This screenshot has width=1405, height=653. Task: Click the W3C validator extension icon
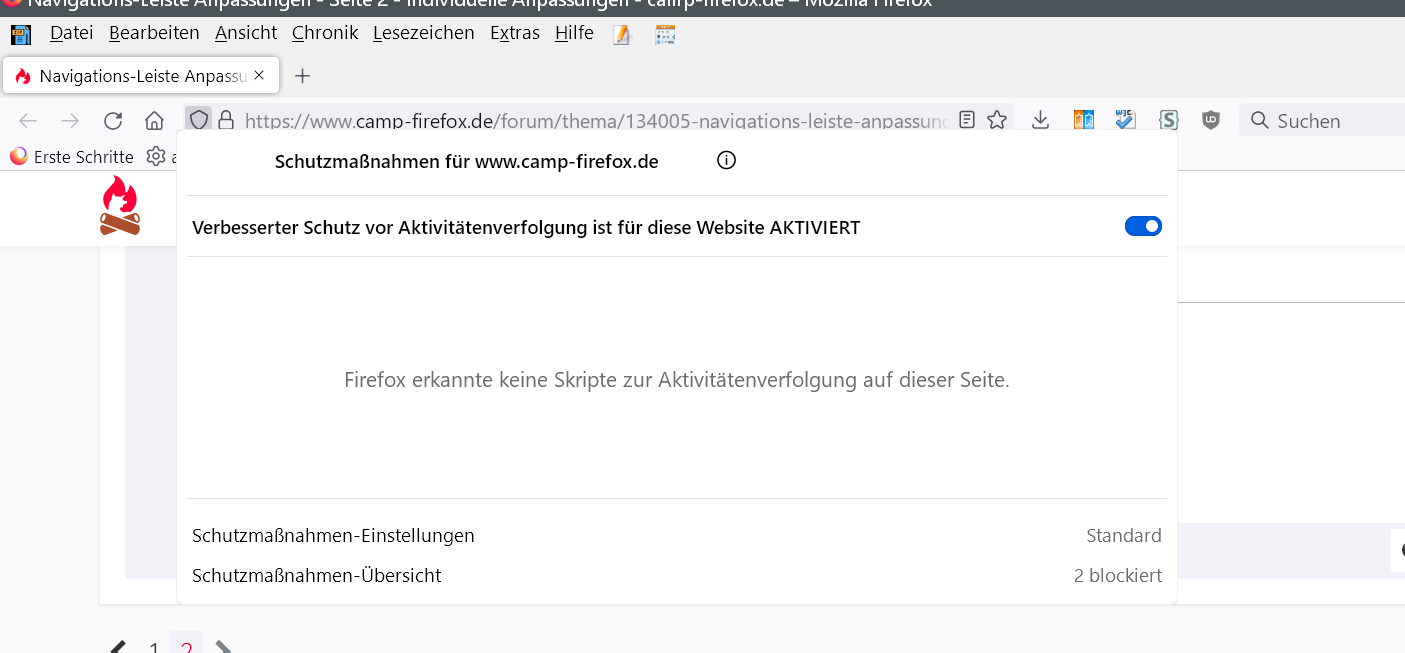click(1126, 120)
